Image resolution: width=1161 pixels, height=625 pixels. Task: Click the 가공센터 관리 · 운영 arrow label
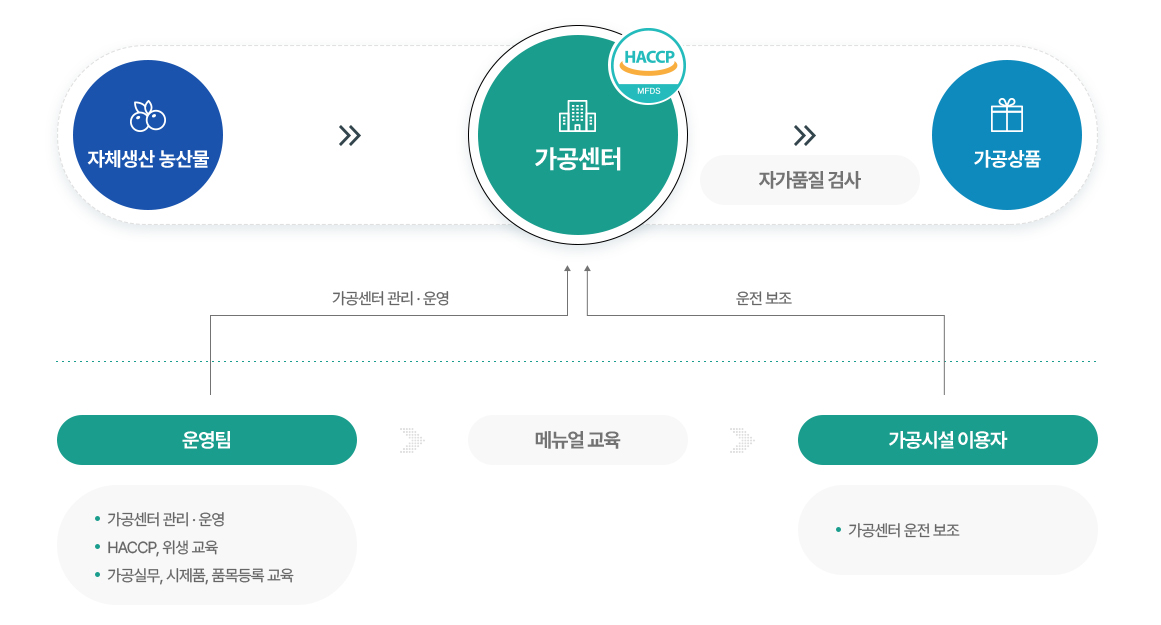(390, 298)
